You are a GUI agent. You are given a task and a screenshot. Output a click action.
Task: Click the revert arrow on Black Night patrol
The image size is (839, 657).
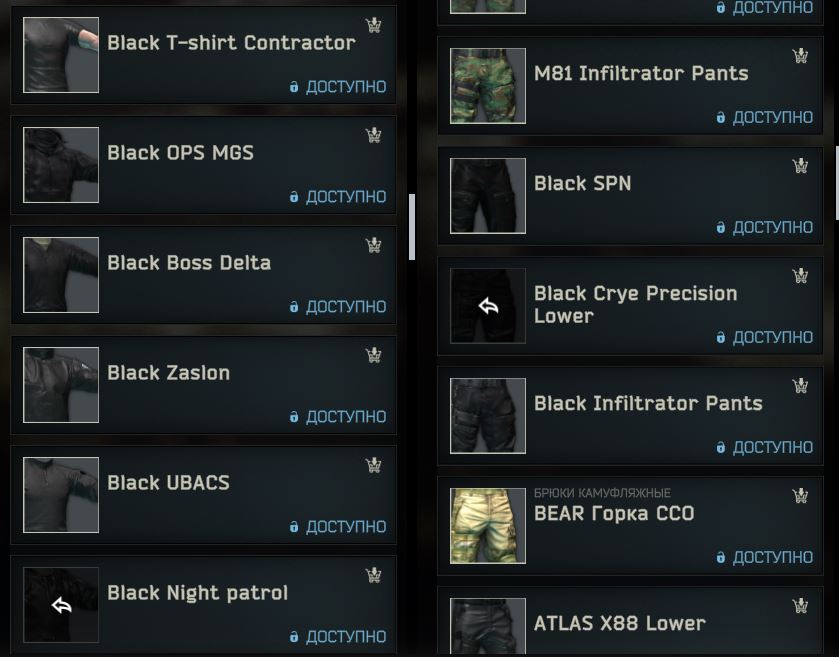pos(62,605)
